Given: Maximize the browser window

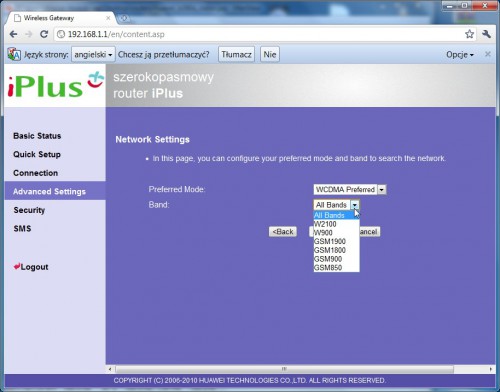Looking at the screenshot, I should (x=464, y=5).
